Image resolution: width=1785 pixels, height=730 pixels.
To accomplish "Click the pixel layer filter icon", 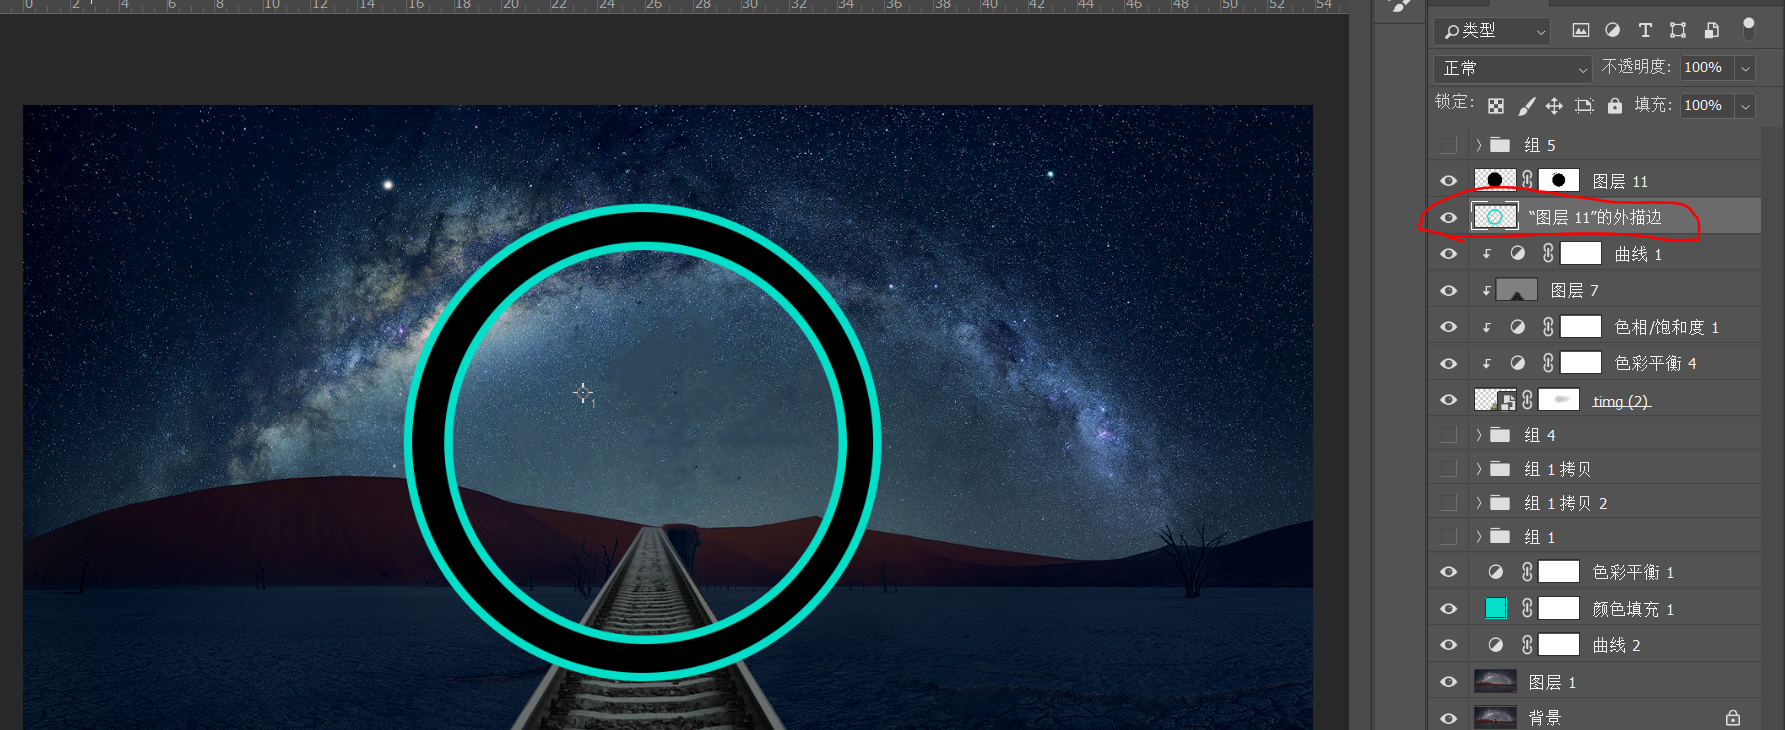I will pyautogui.click(x=1580, y=30).
